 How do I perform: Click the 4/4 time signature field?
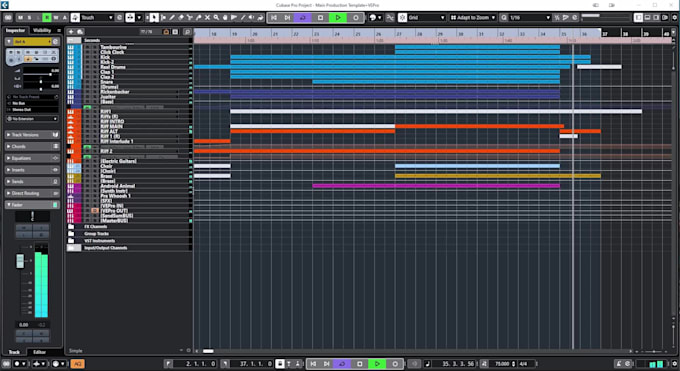click(523, 364)
